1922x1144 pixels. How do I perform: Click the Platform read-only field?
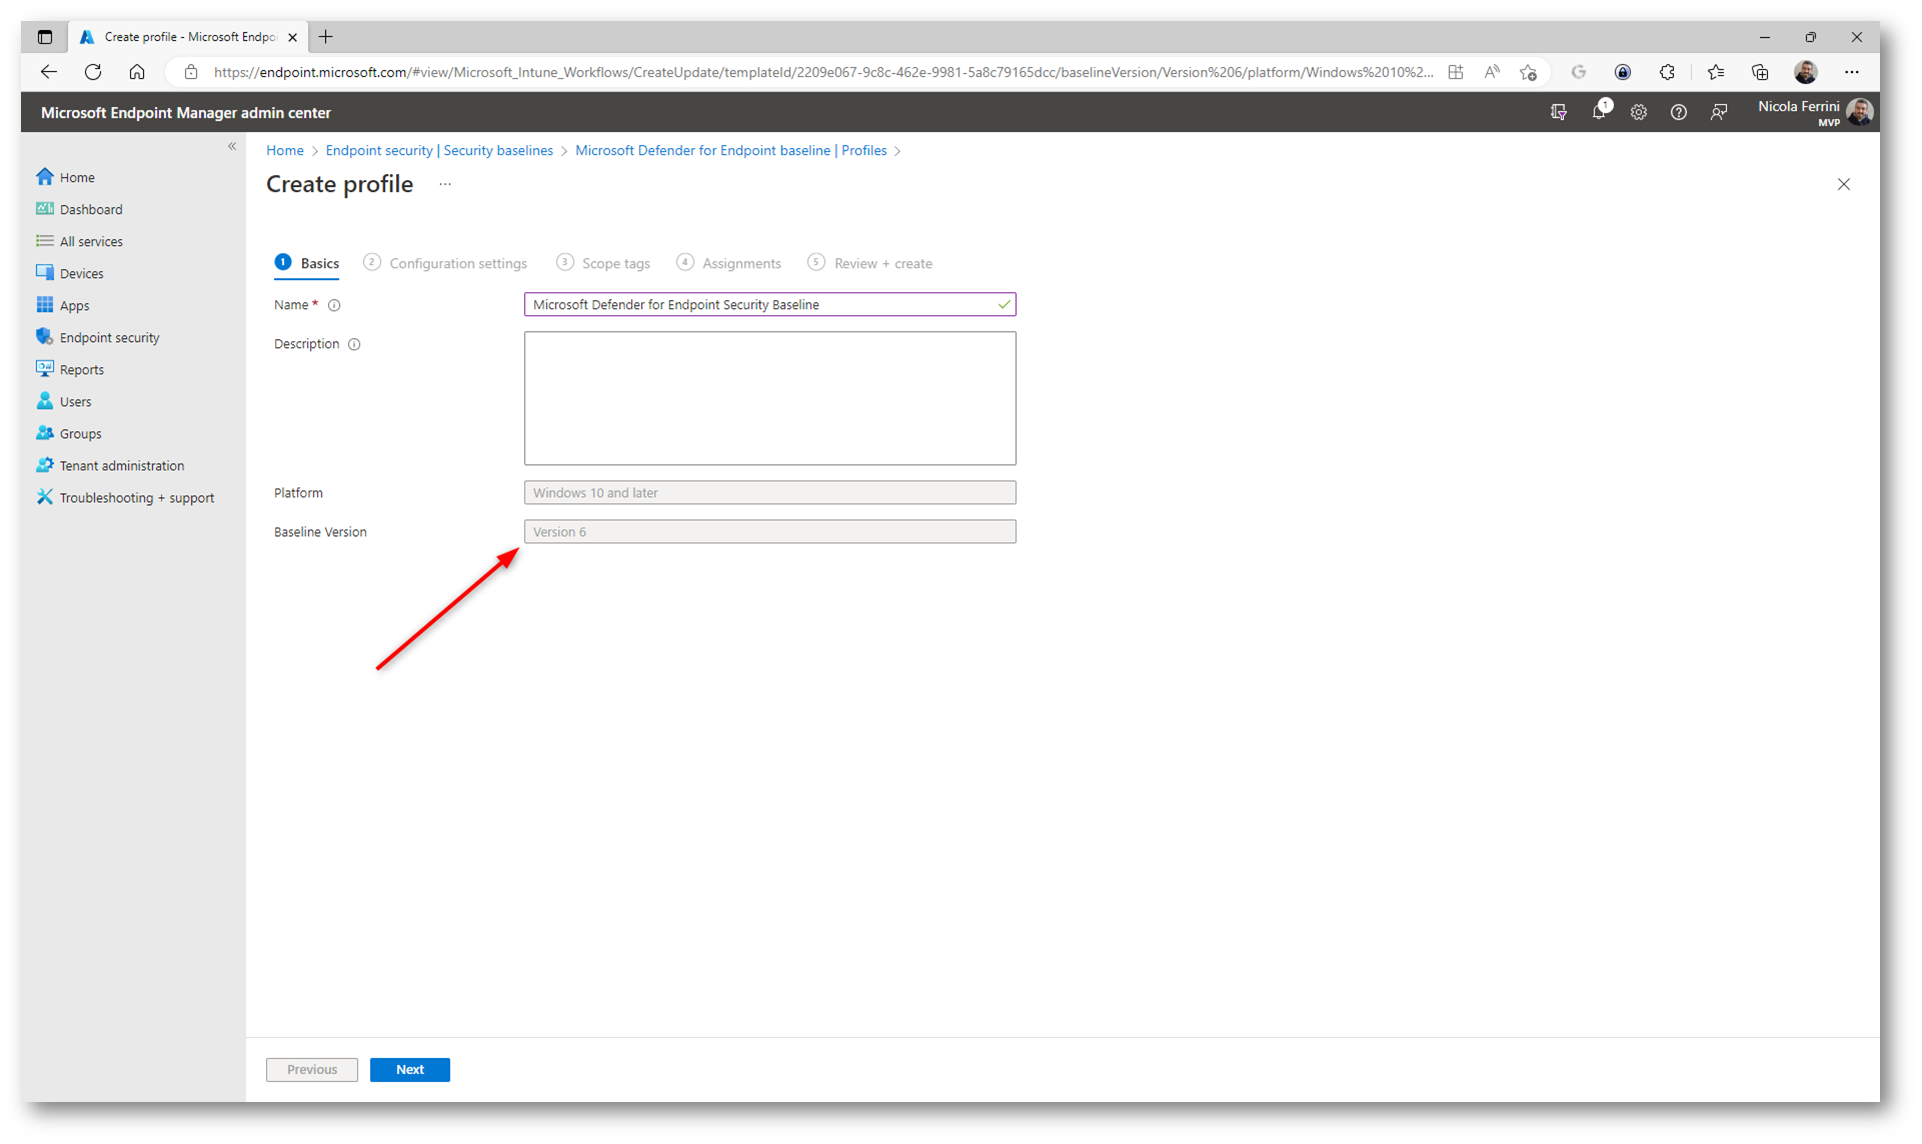(770, 492)
